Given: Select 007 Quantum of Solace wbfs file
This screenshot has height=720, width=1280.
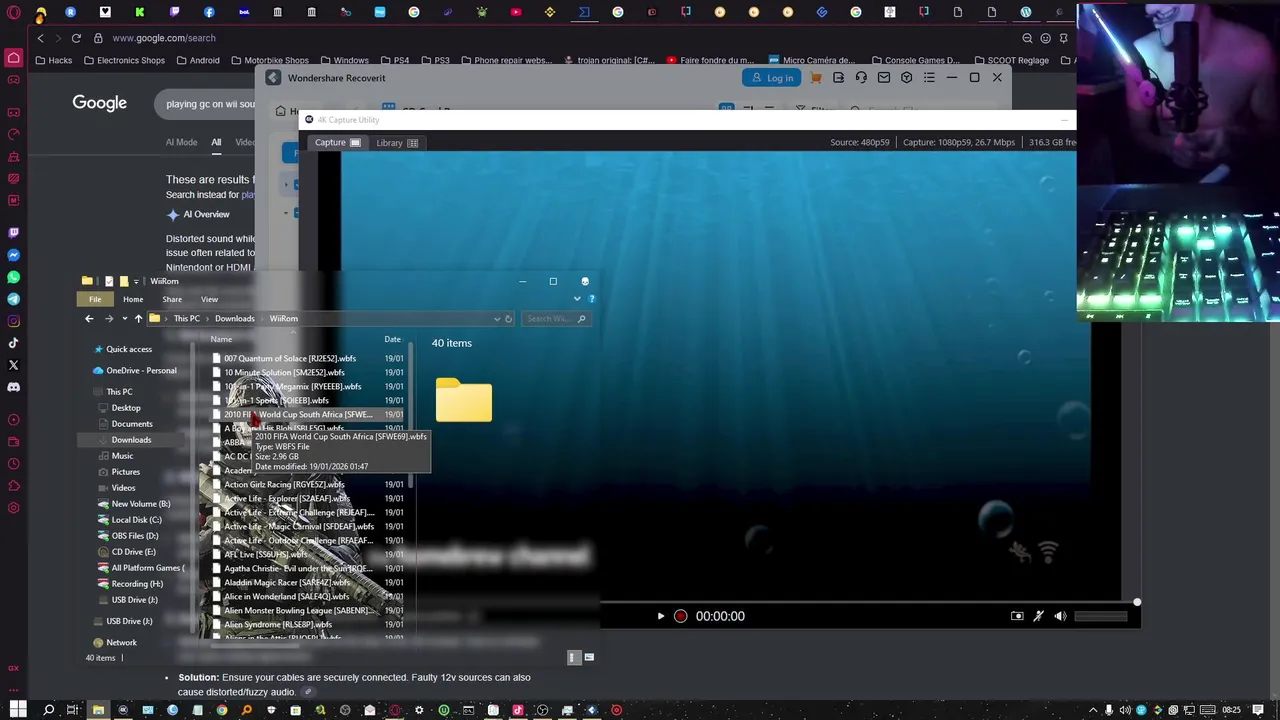Looking at the screenshot, I should coord(290,358).
